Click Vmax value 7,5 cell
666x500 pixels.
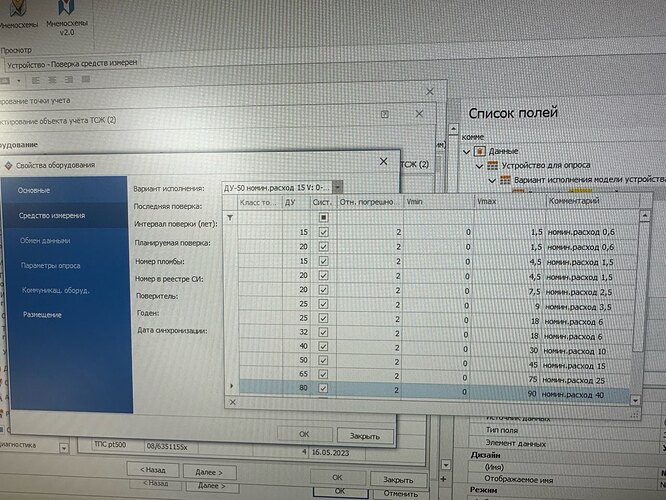509,292
